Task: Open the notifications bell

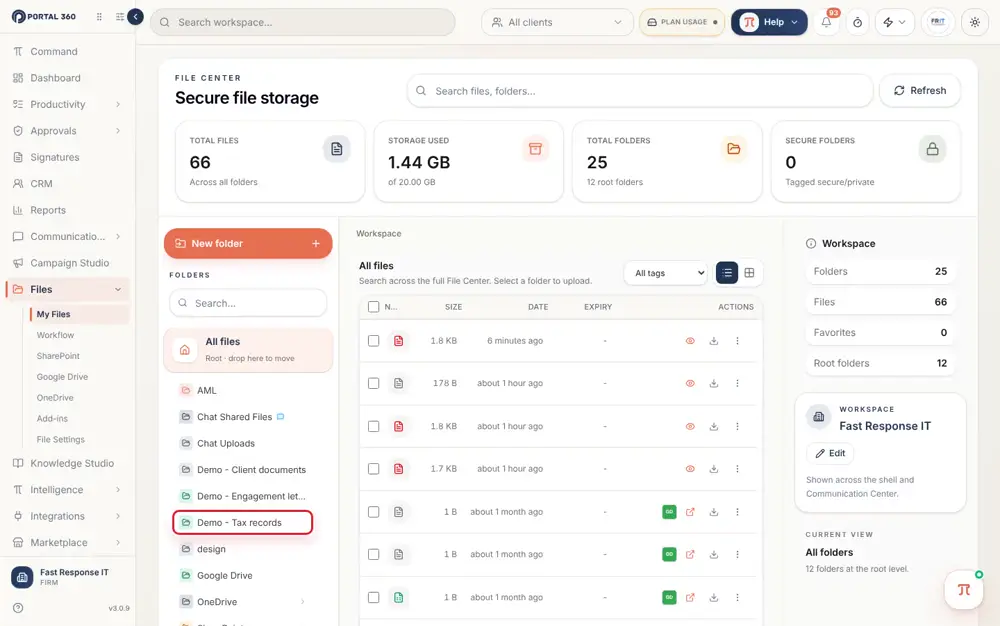Action: click(826, 22)
